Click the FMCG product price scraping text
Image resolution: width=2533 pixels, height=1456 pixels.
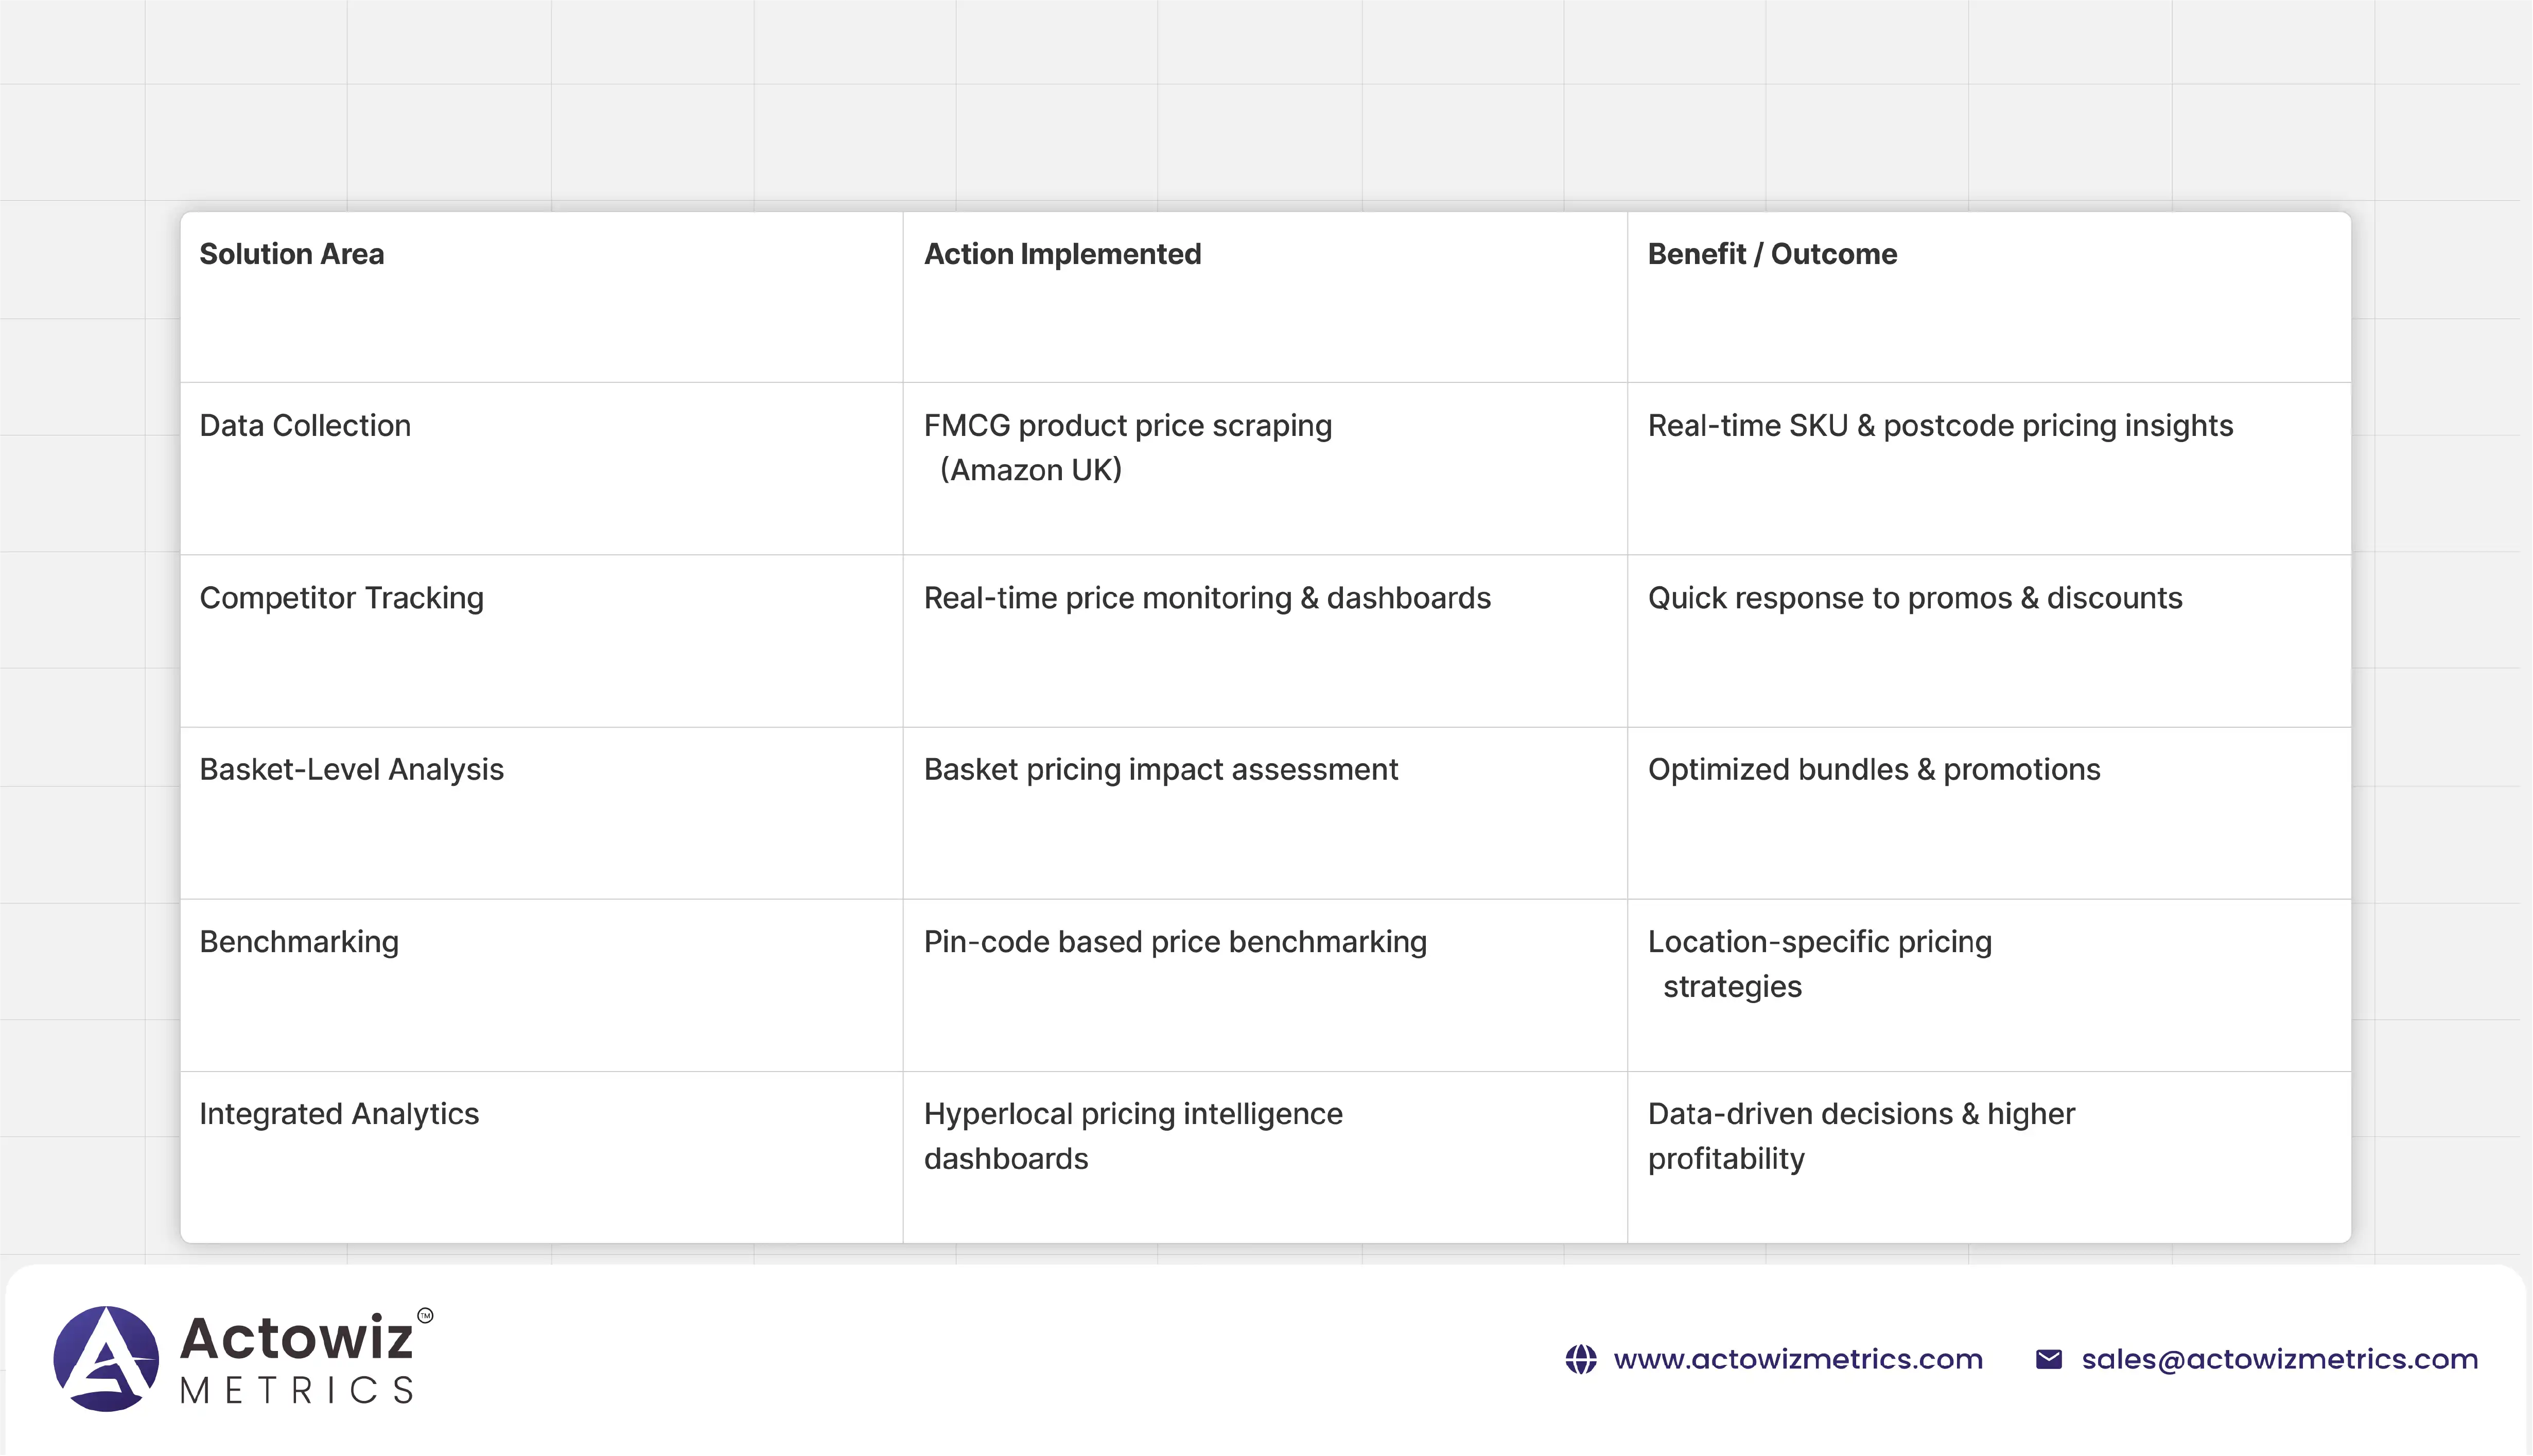coord(1127,426)
